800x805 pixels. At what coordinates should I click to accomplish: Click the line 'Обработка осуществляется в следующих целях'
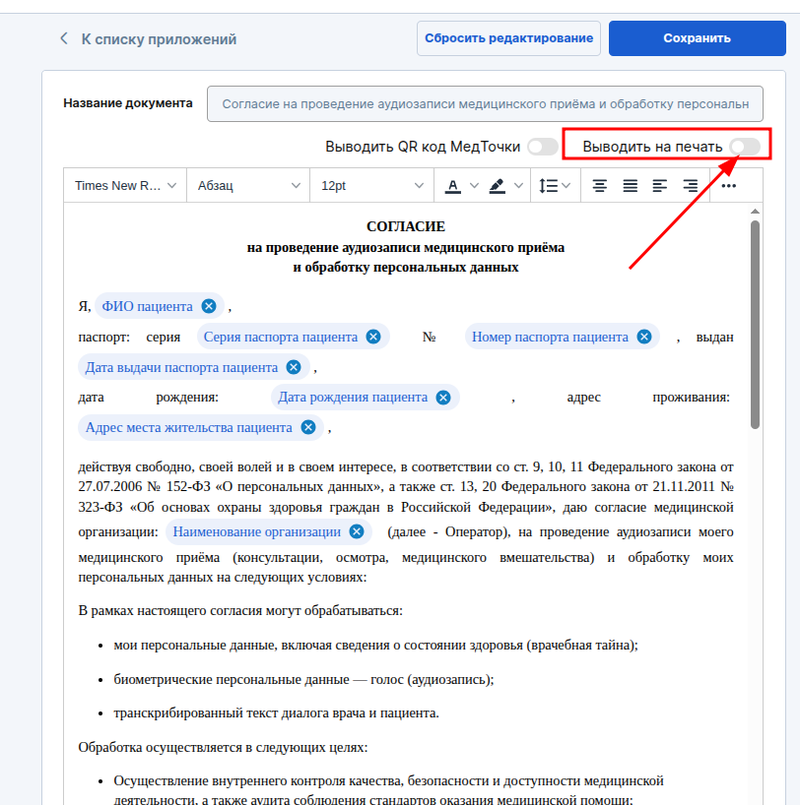pyautogui.click(x=223, y=748)
